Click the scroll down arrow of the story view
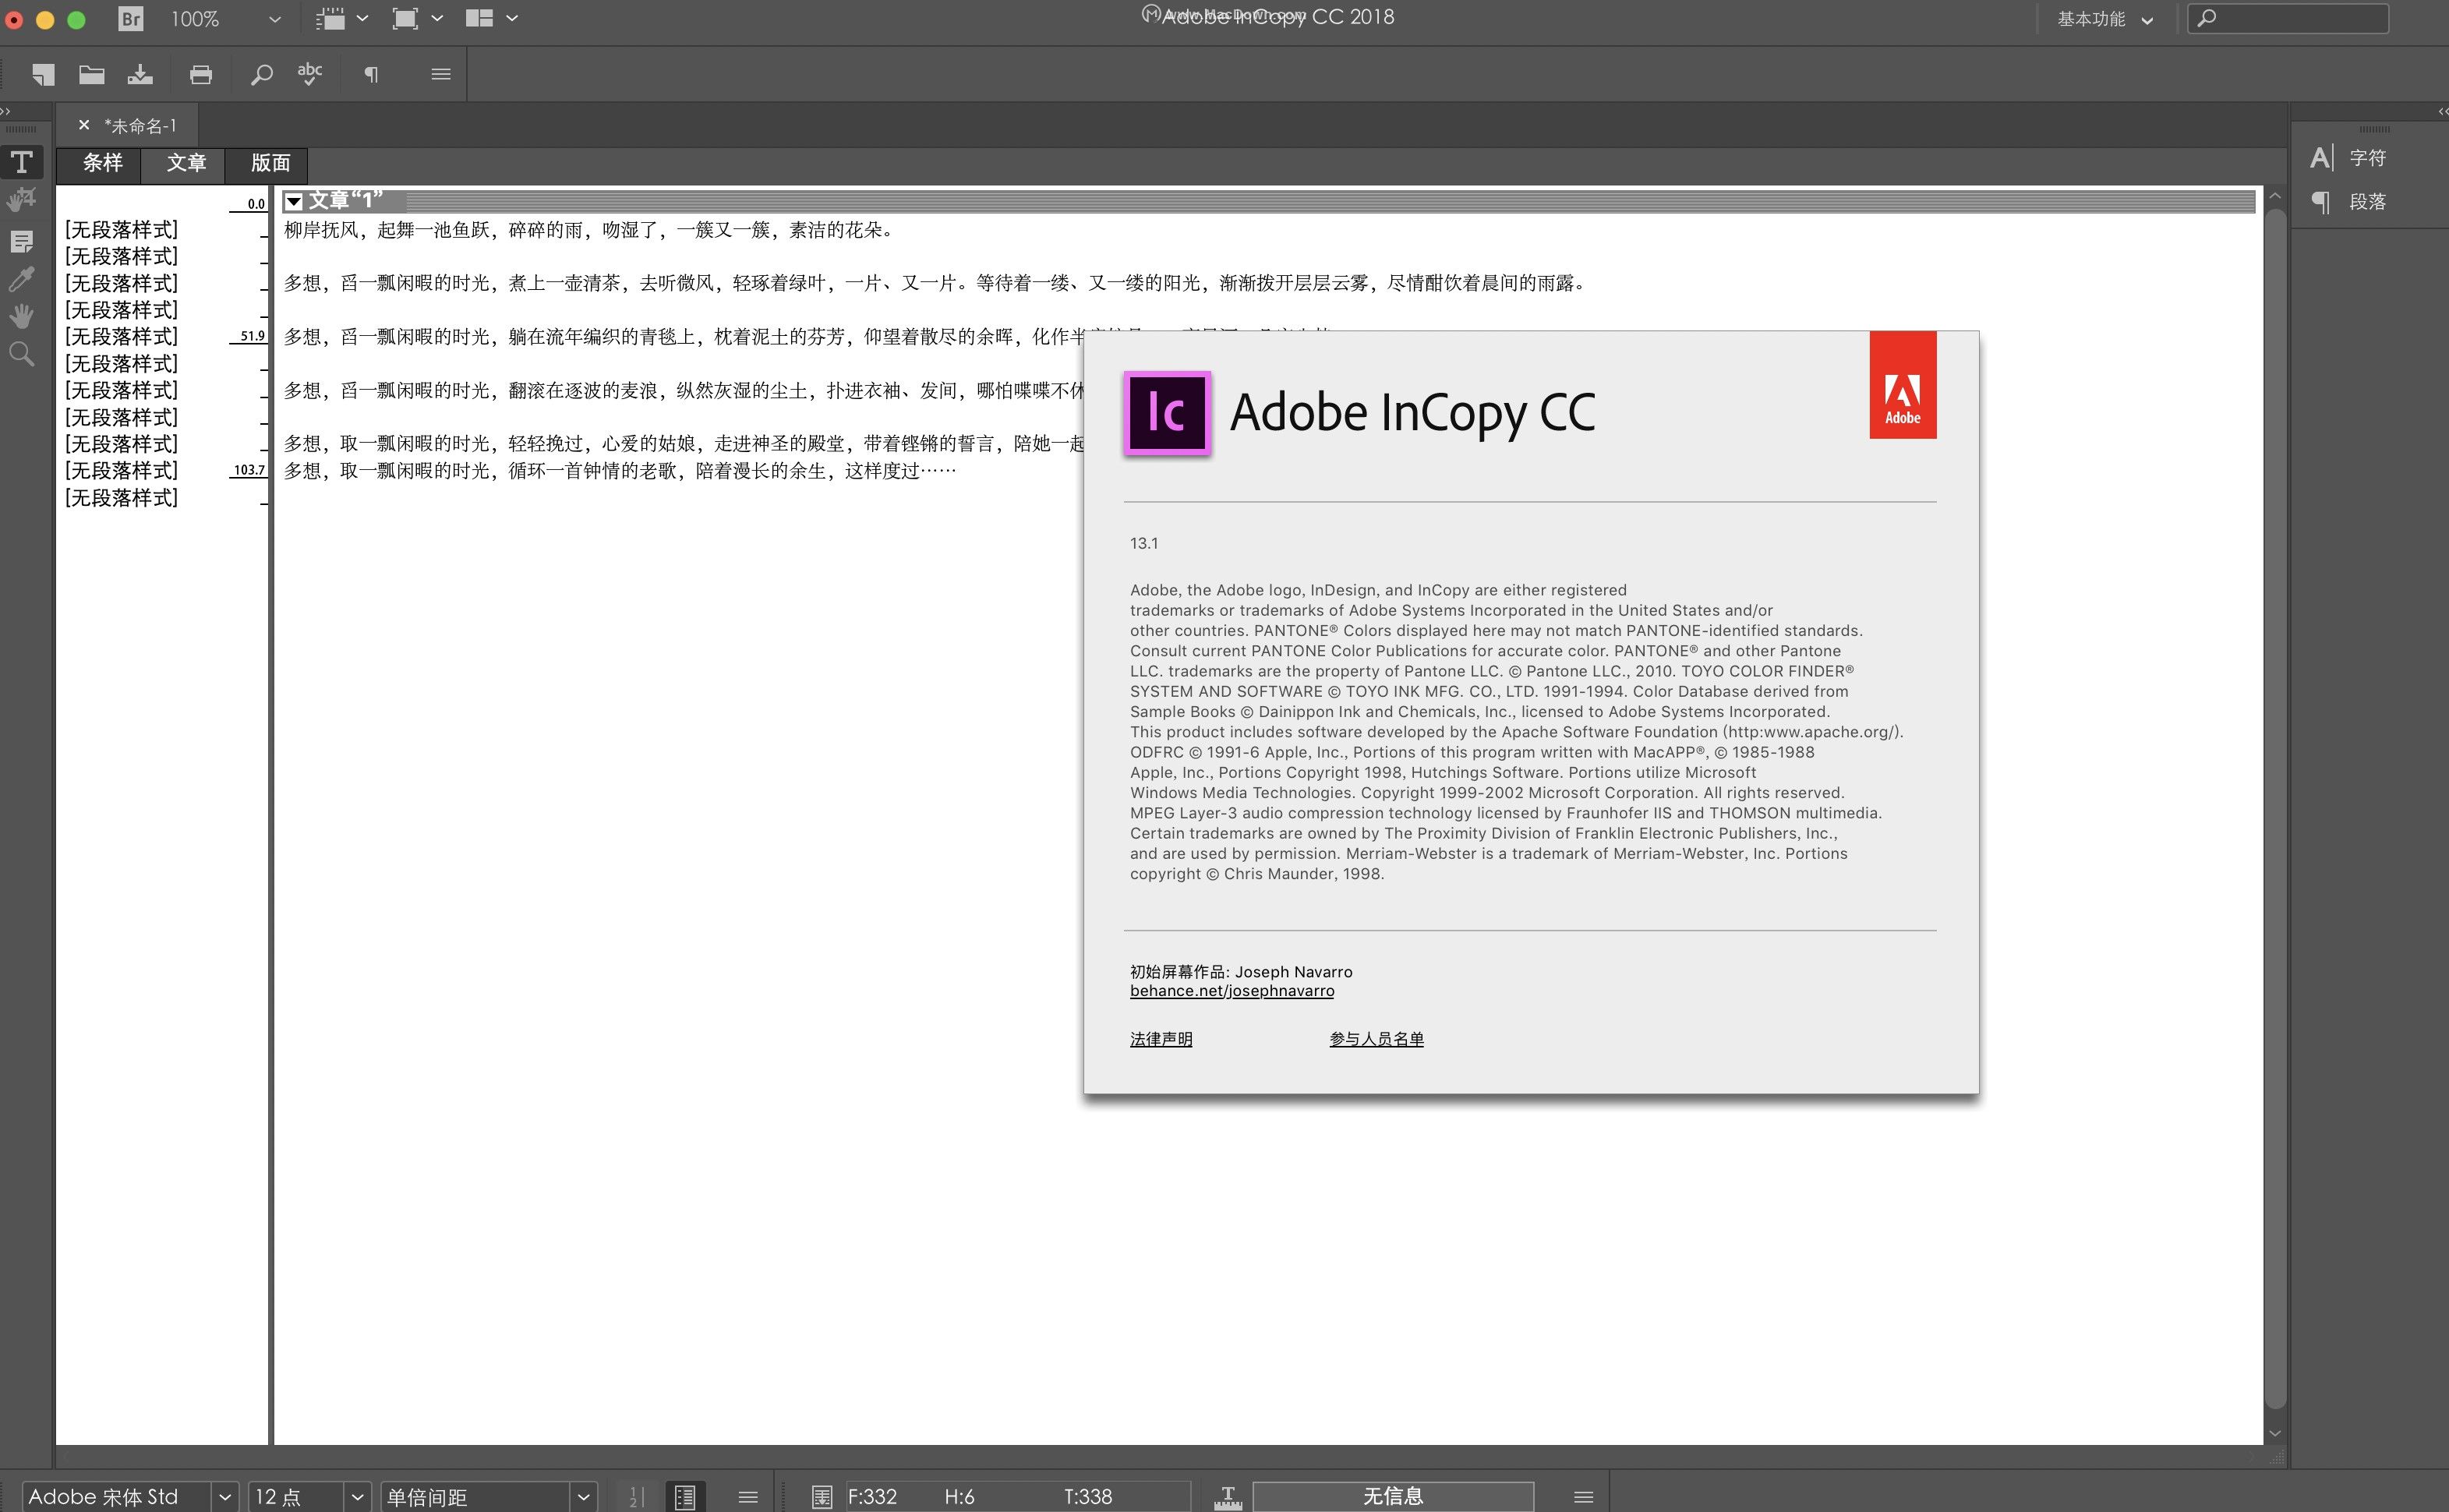Screen dimensions: 2449x1512 pos(2275,1432)
